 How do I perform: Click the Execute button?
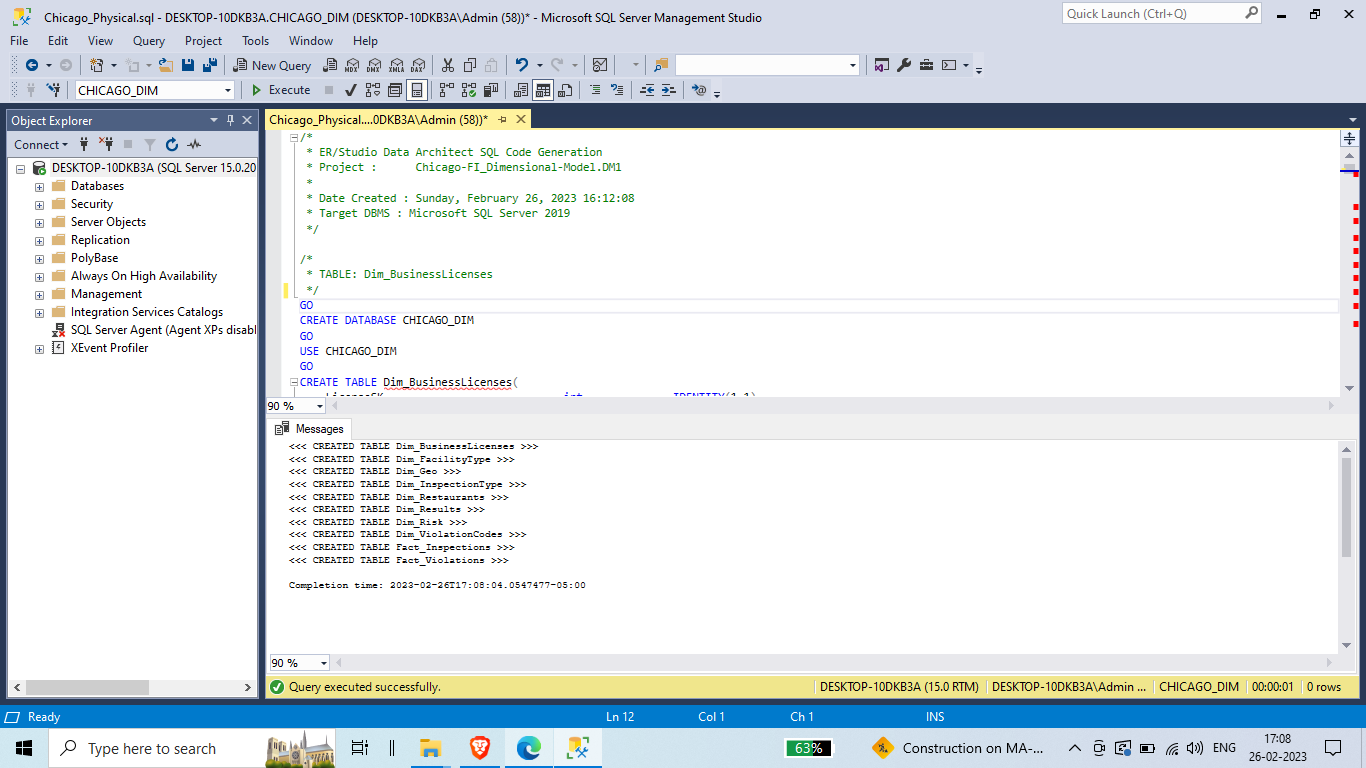[x=280, y=90]
